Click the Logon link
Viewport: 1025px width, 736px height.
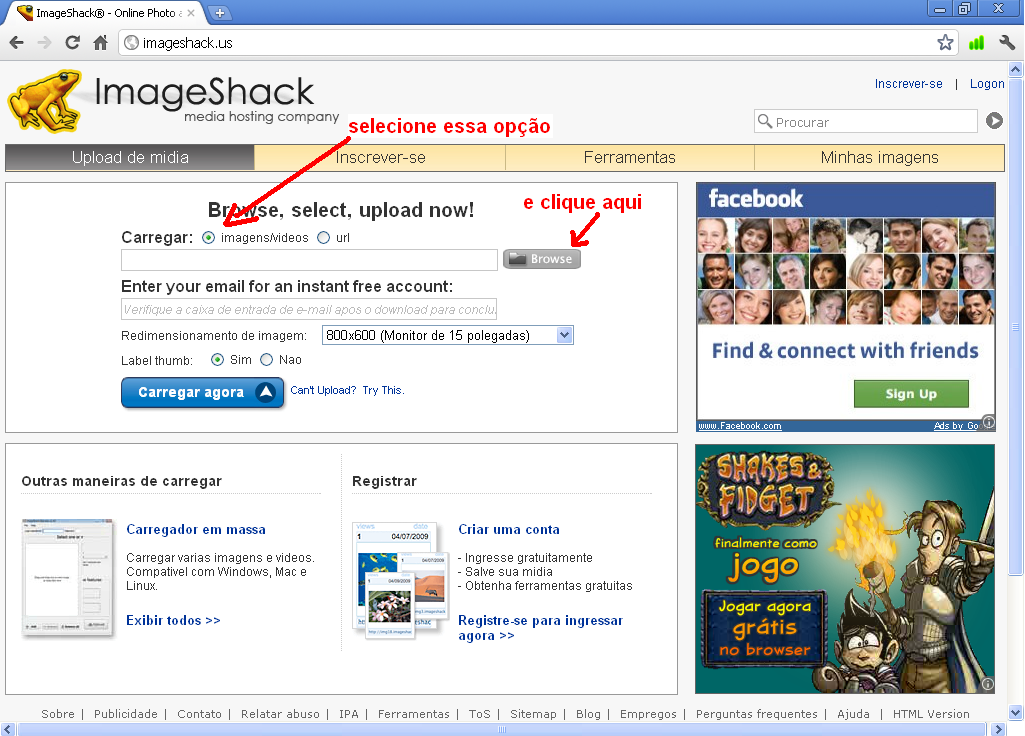click(x=987, y=84)
